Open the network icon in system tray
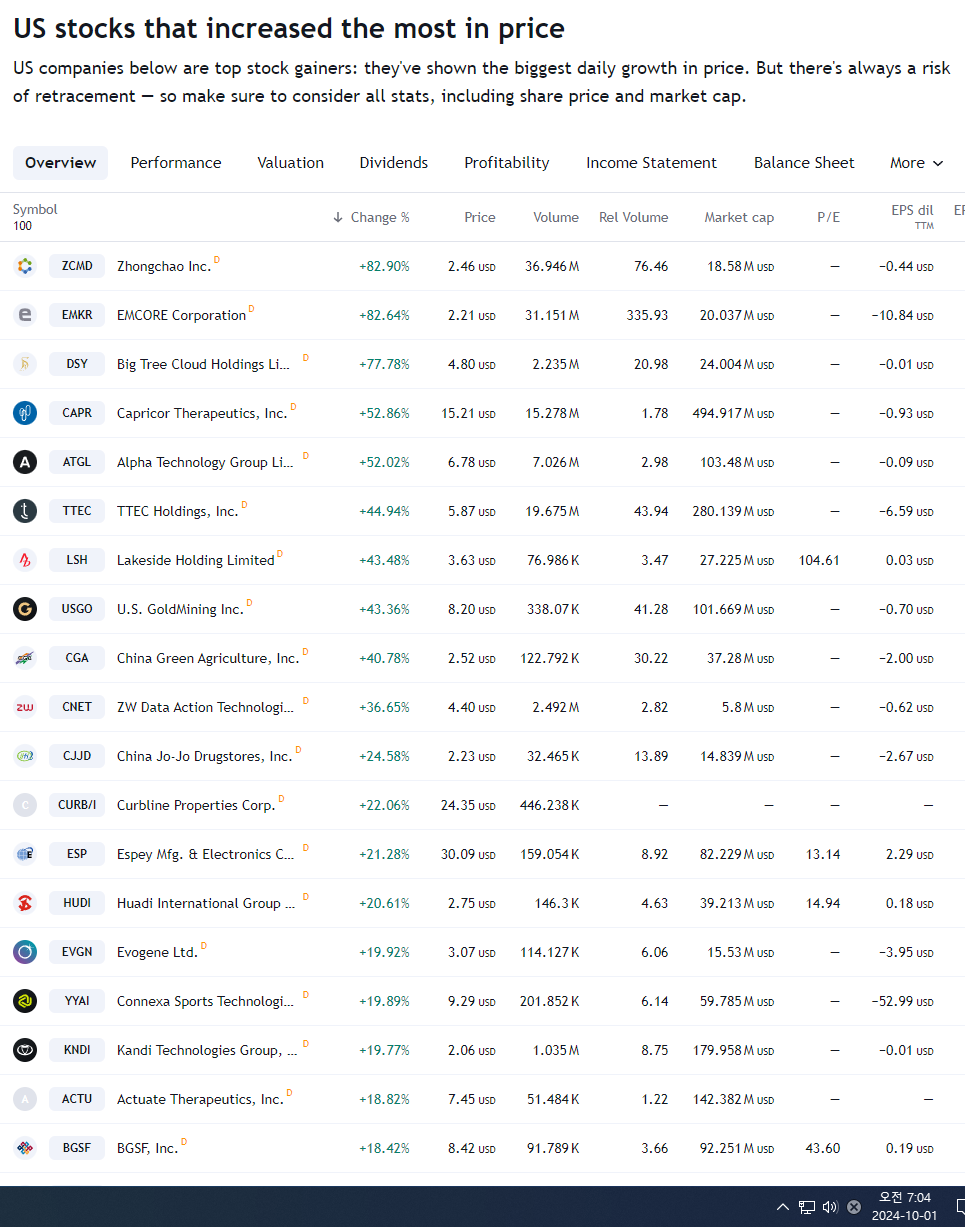Screen dimensions: 965x1227 coord(807,1207)
